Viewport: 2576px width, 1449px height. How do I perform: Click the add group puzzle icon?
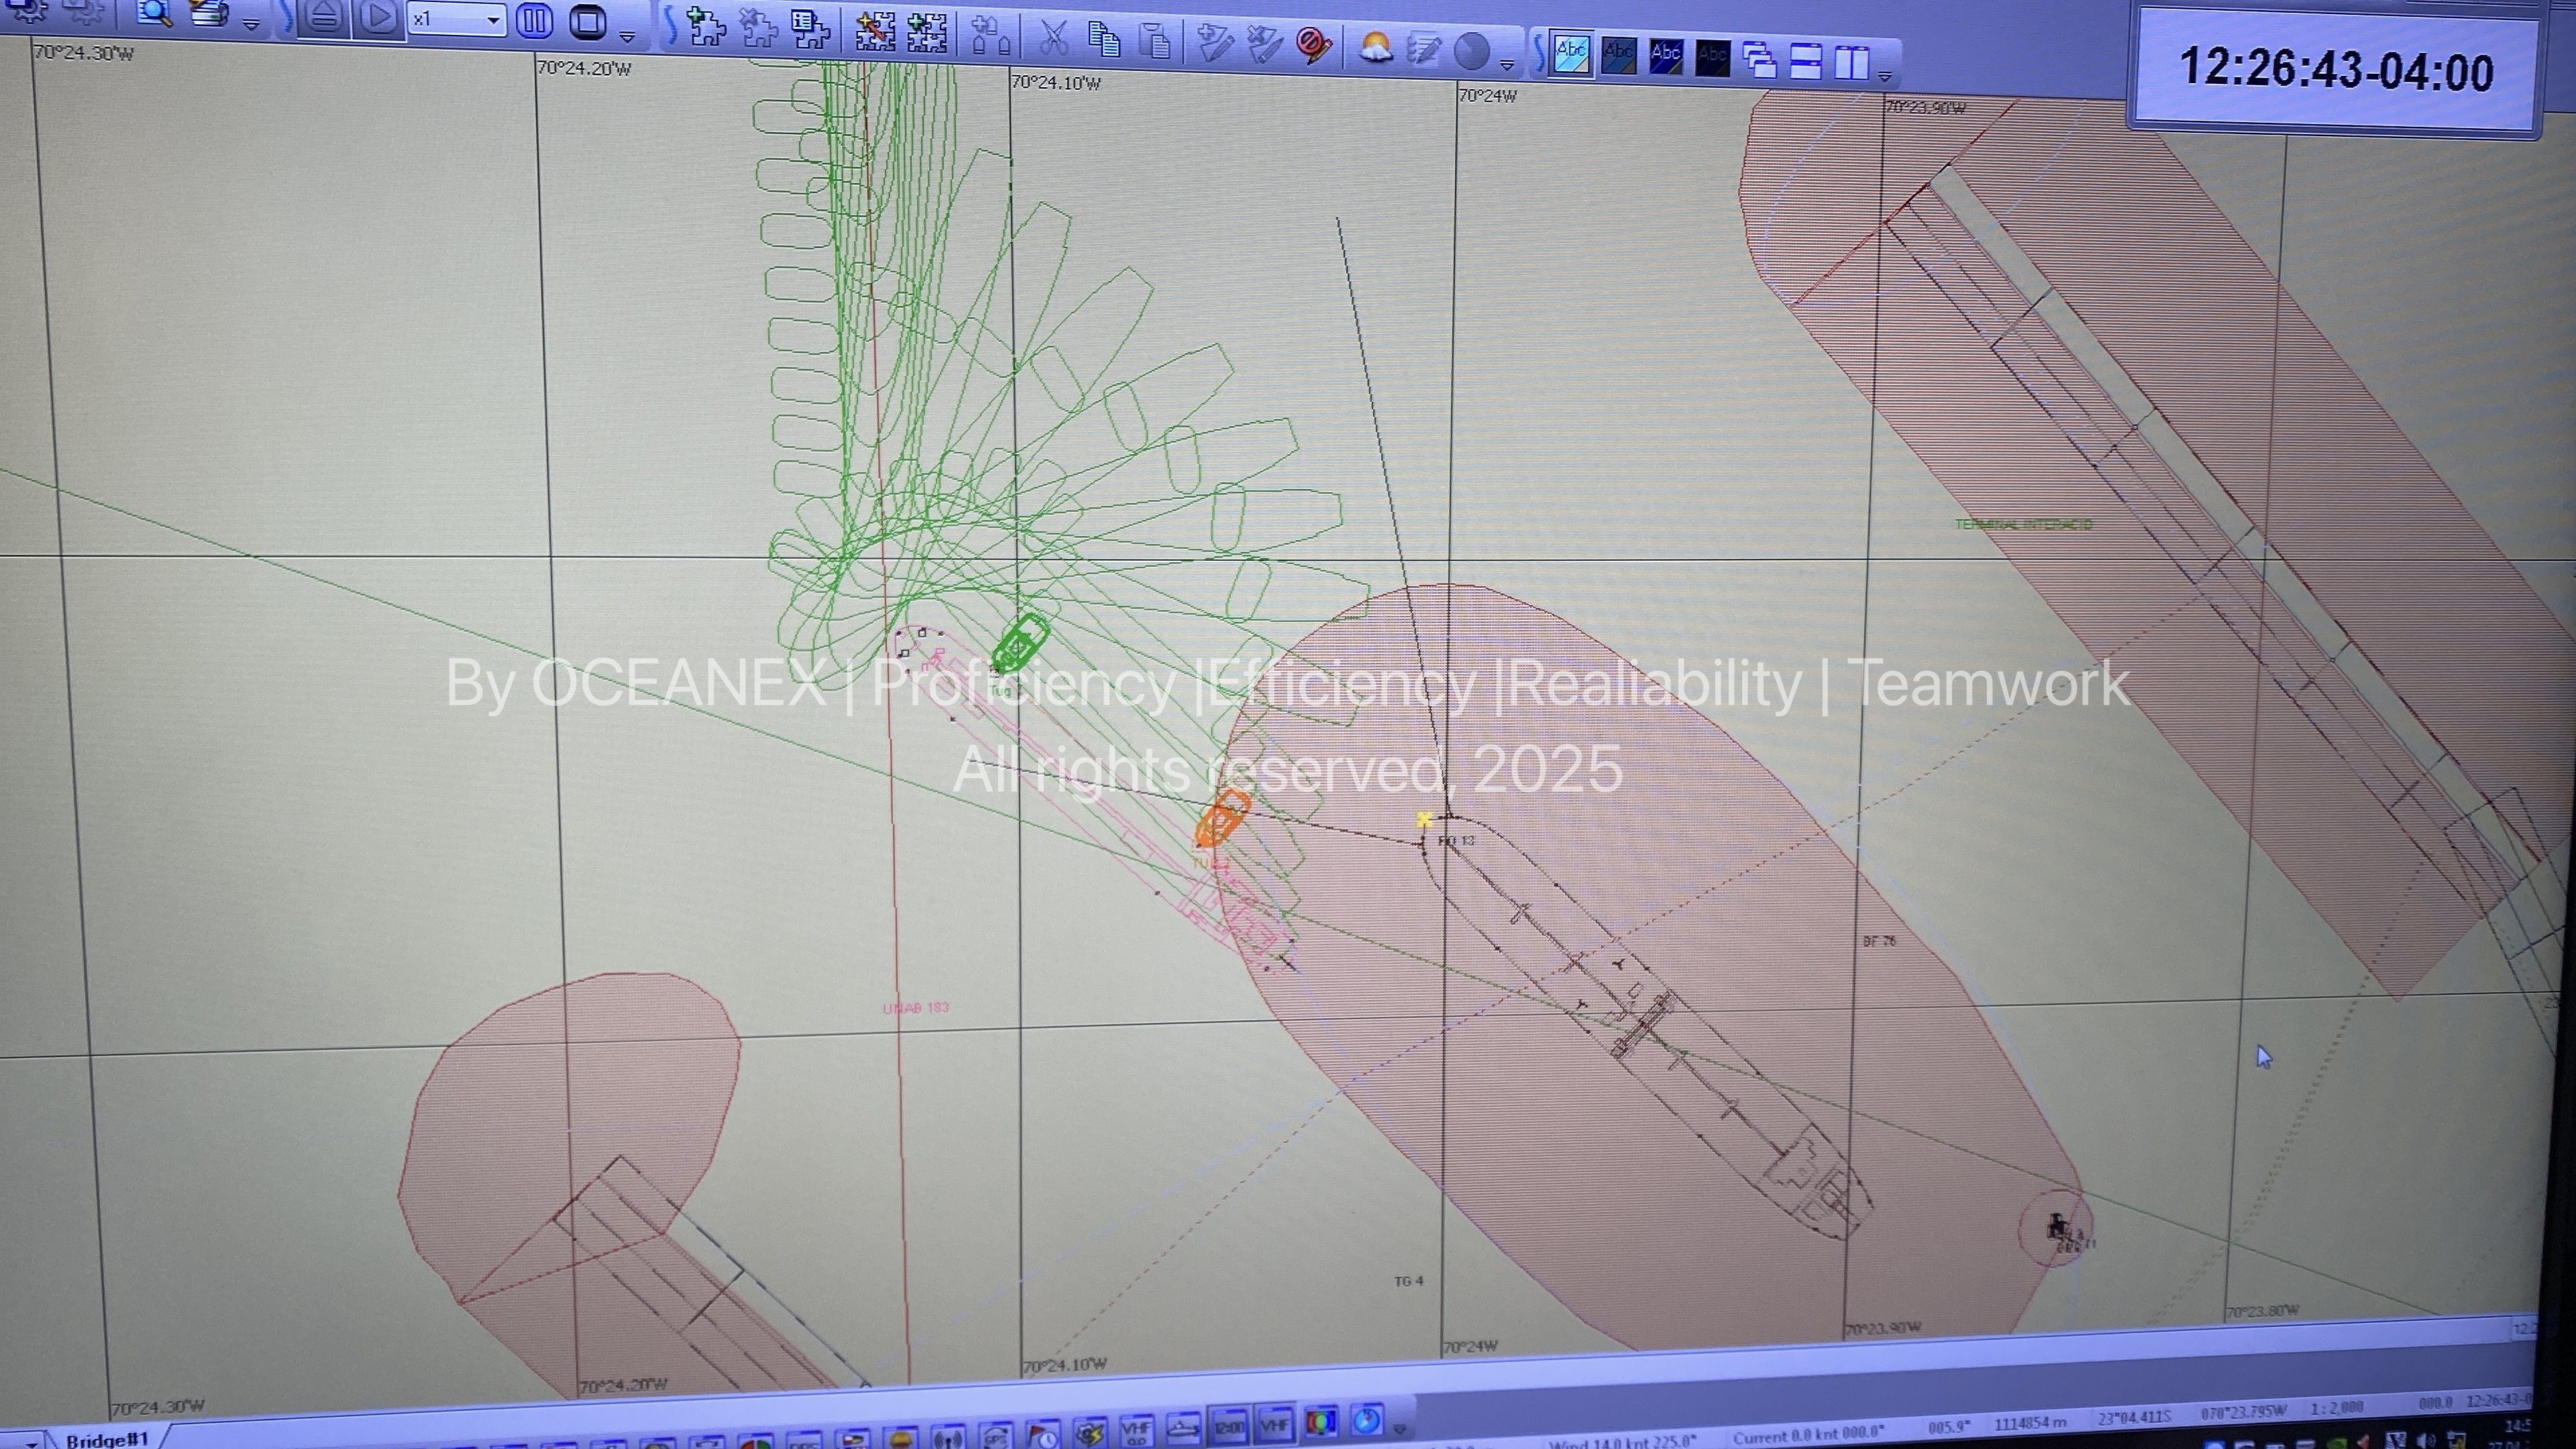coord(927,33)
